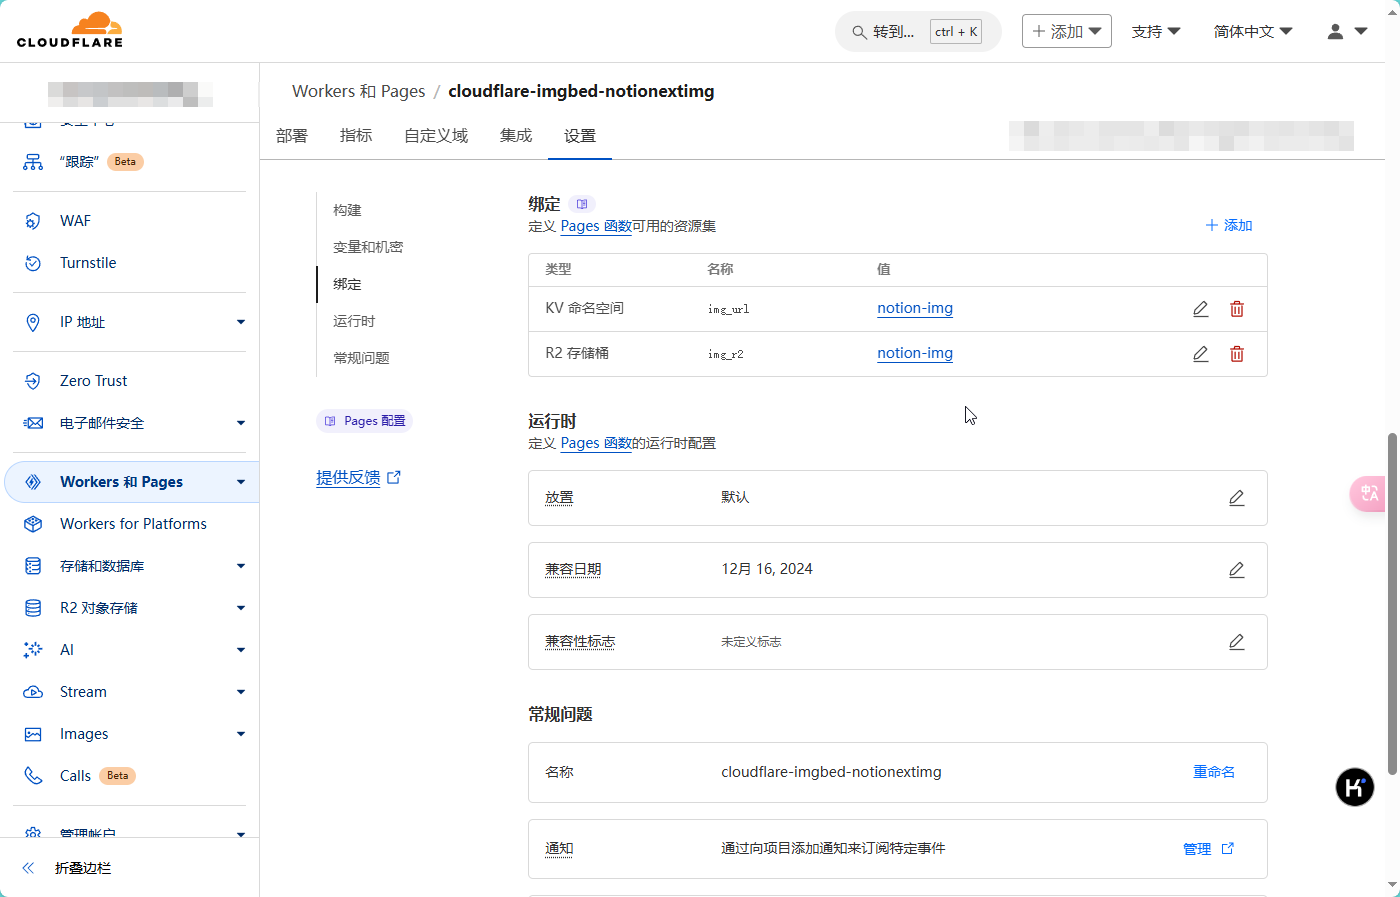Click the Pages 配置 badge
The image size is (1400, 897).
tap(365, 421)
